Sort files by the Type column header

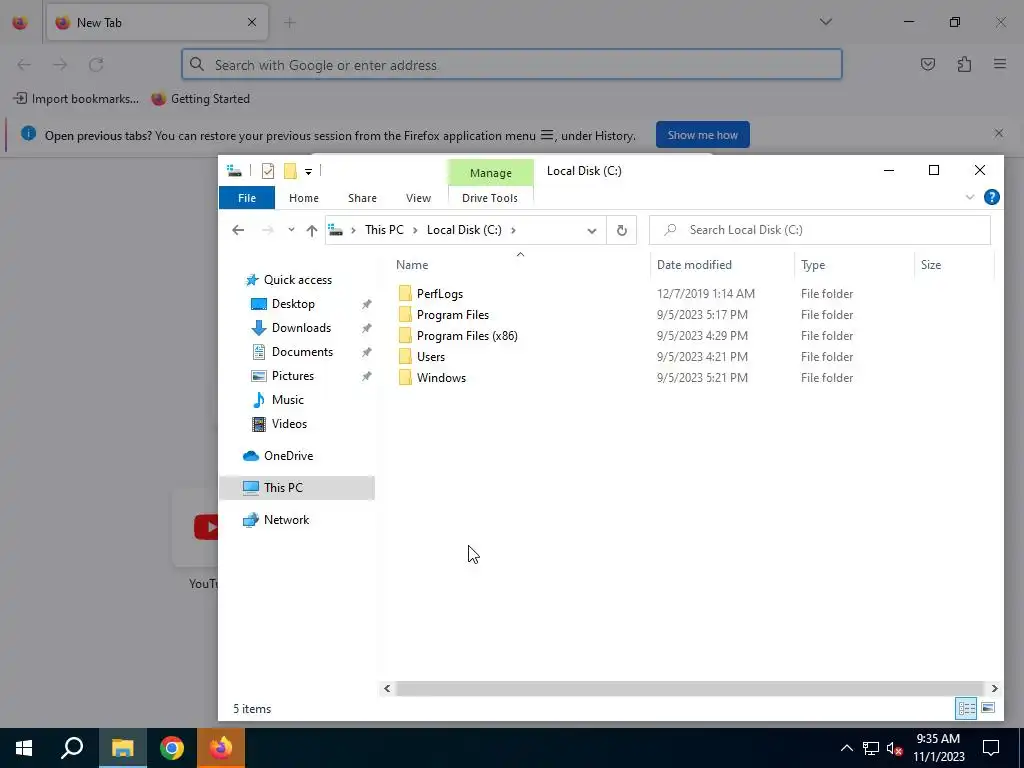(813, 265)
